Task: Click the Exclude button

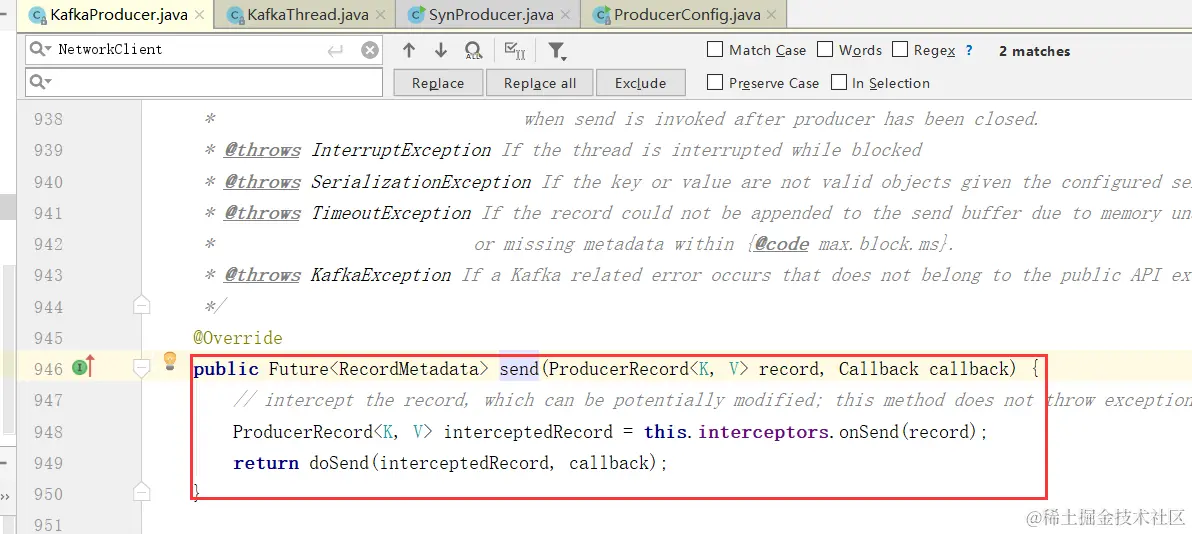Action: pos(641,83)
